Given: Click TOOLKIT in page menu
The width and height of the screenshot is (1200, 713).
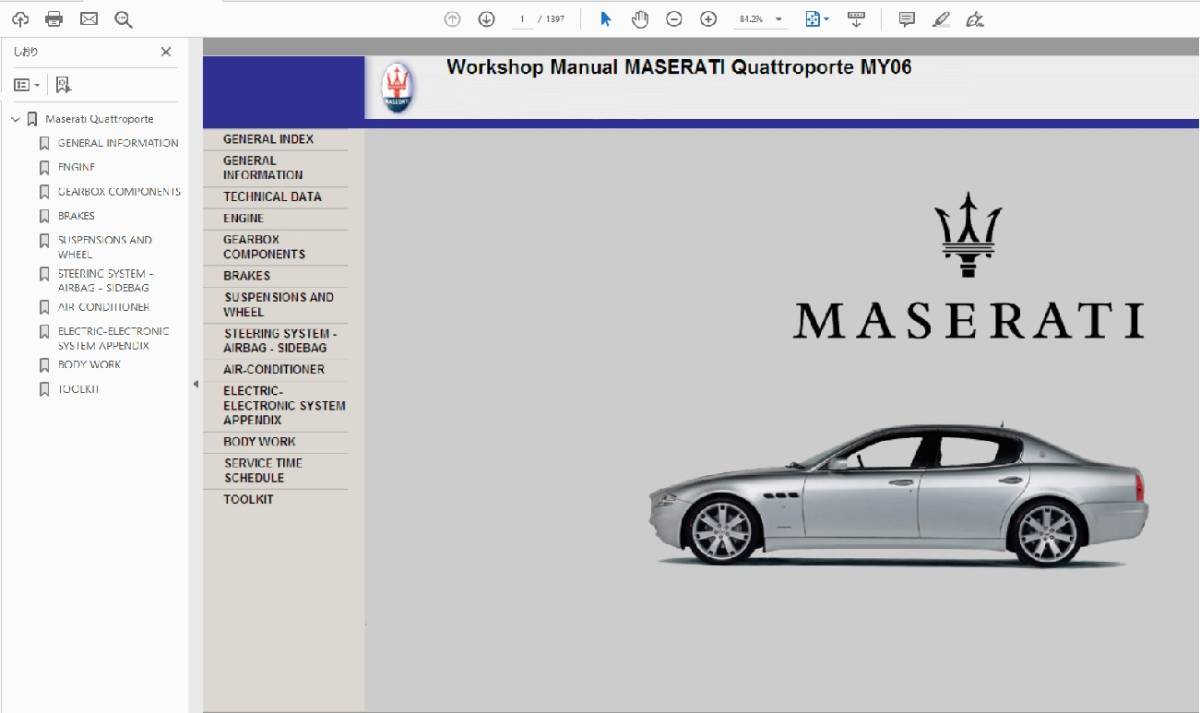Looking at the screenshot, I should [248, 499].
